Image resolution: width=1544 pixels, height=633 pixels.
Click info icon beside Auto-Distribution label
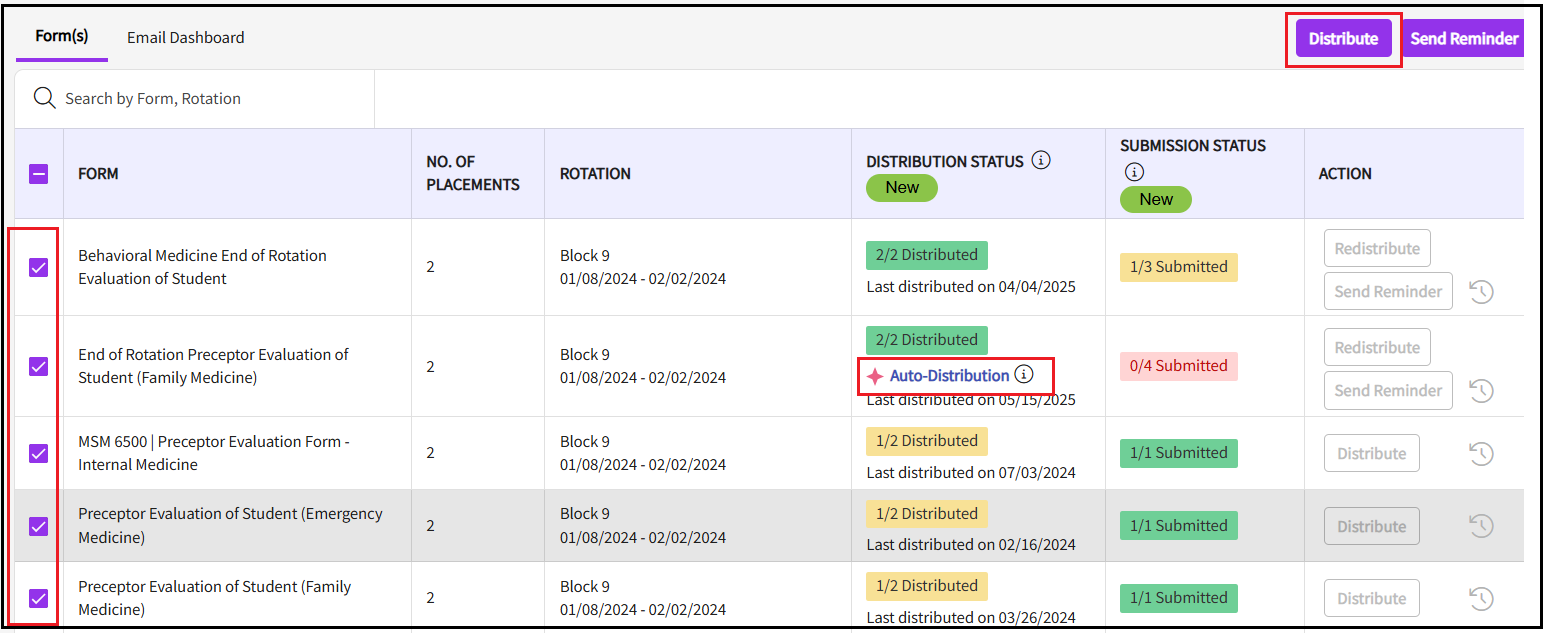(x=1023, y=375)
